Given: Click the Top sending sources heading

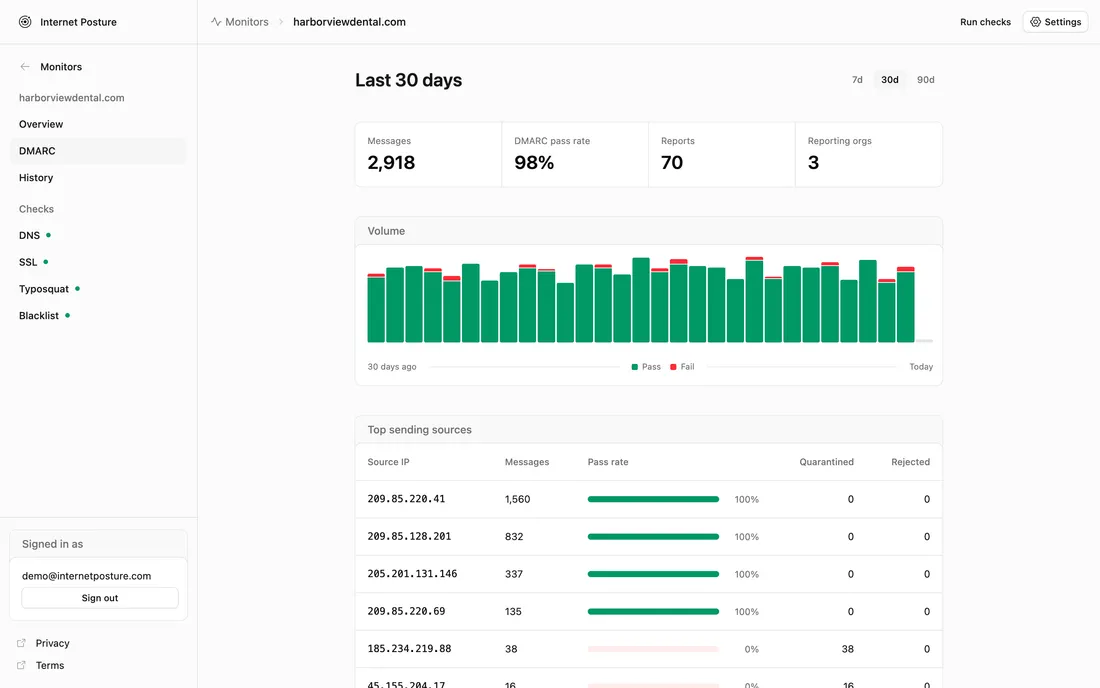Looking at the screenshot, I should click(420, 429).
